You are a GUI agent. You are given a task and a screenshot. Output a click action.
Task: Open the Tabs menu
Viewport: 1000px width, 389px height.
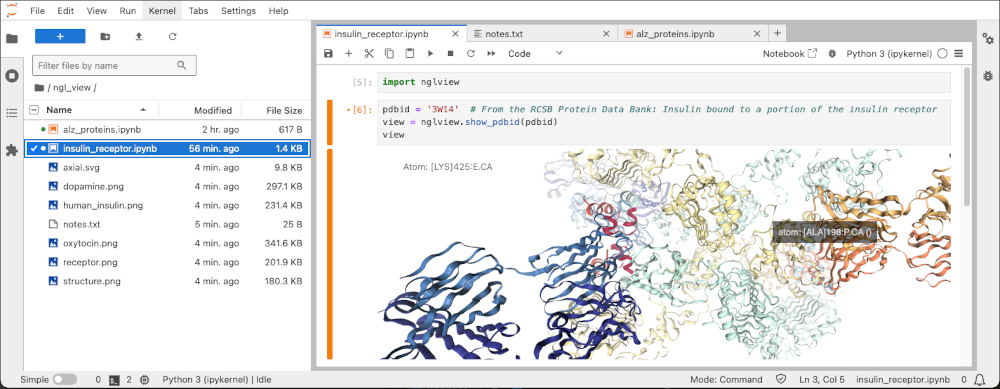tap(198, 11)
